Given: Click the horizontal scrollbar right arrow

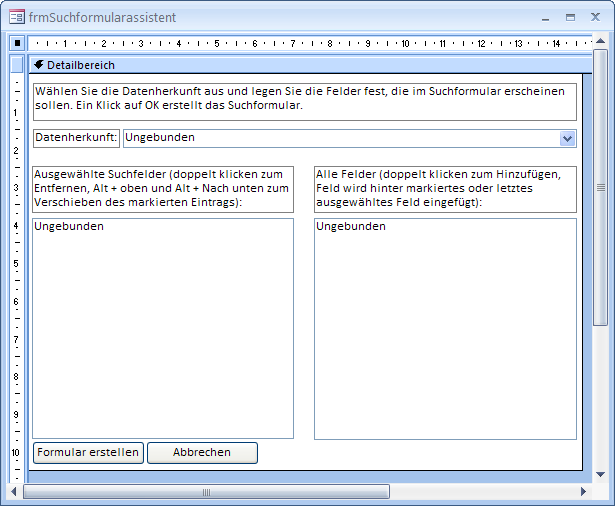Looking at the screenshot, I should point(584,492).
